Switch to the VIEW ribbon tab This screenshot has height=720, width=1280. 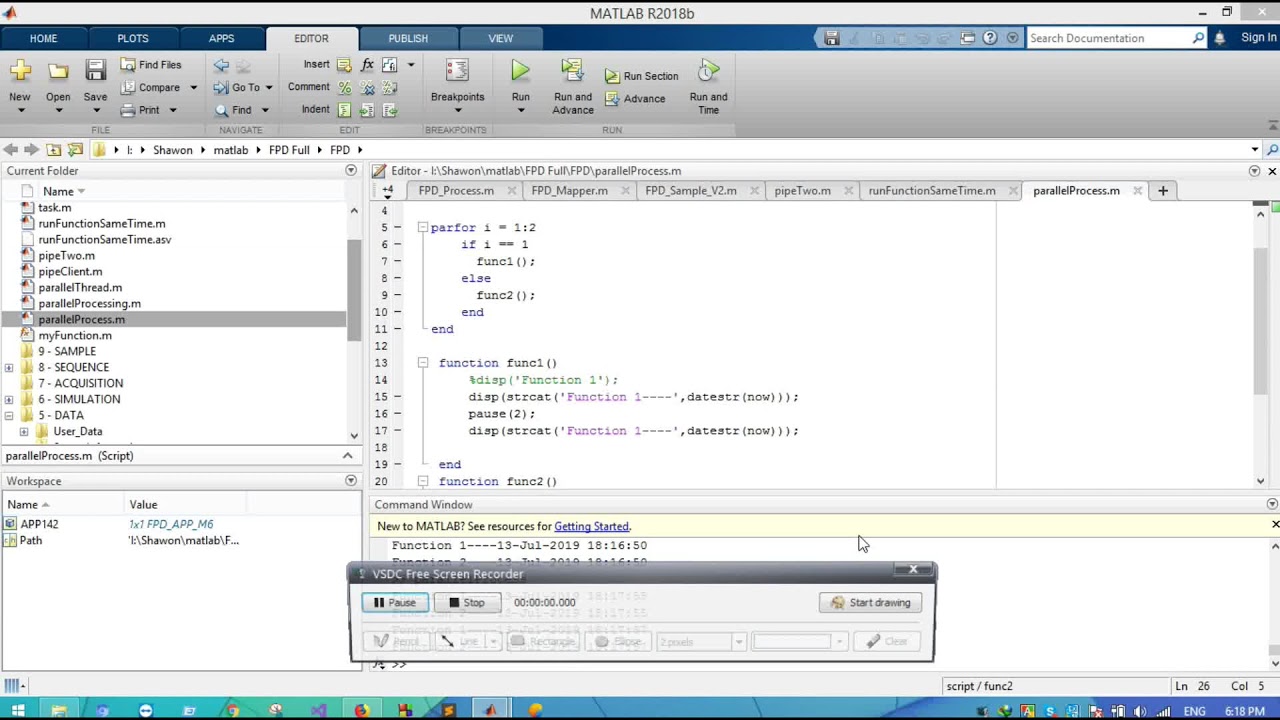(x=501, y=38)
